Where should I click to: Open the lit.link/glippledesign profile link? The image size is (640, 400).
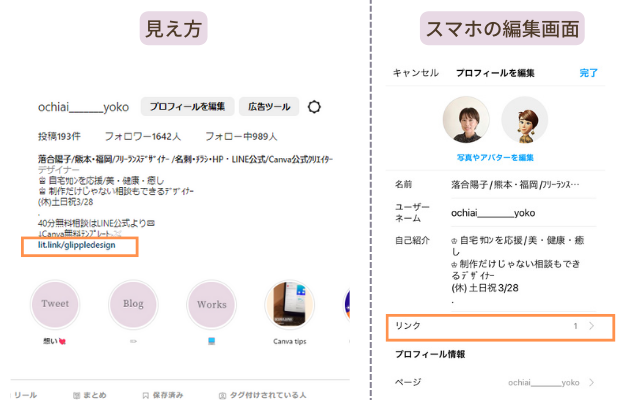[77, 245]
